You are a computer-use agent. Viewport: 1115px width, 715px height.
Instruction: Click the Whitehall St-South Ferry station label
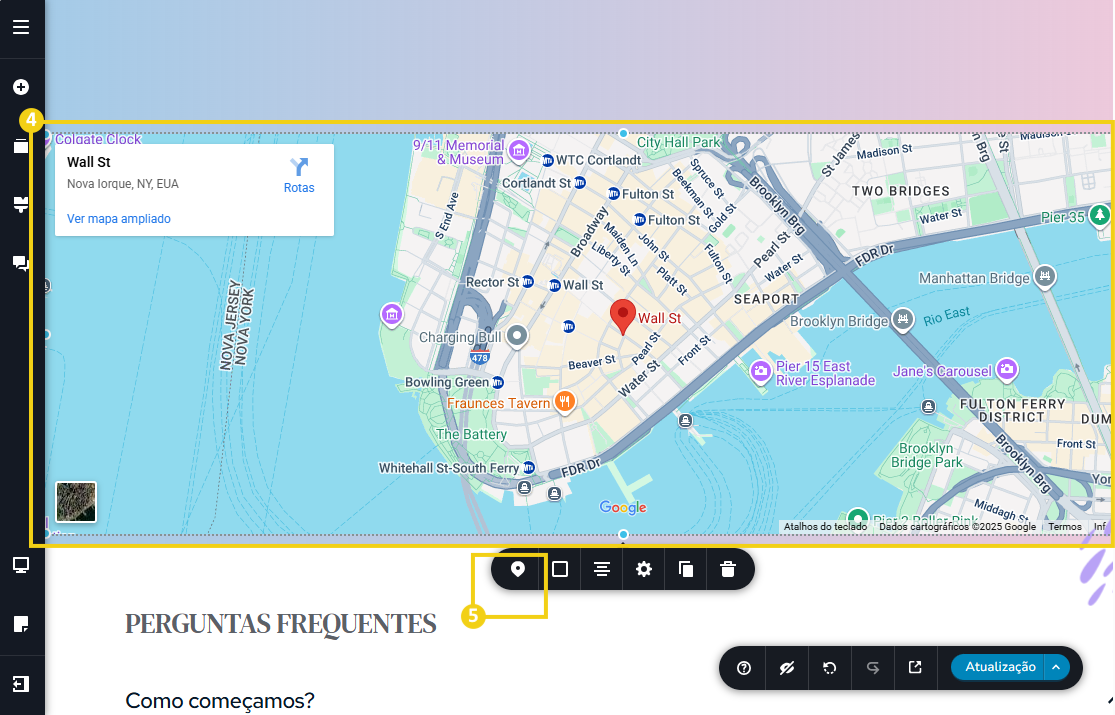pos(449,468)
